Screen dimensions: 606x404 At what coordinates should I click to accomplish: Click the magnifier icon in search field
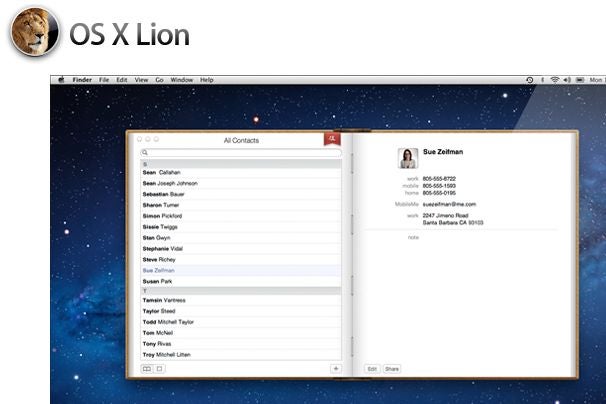pos(145,153)
